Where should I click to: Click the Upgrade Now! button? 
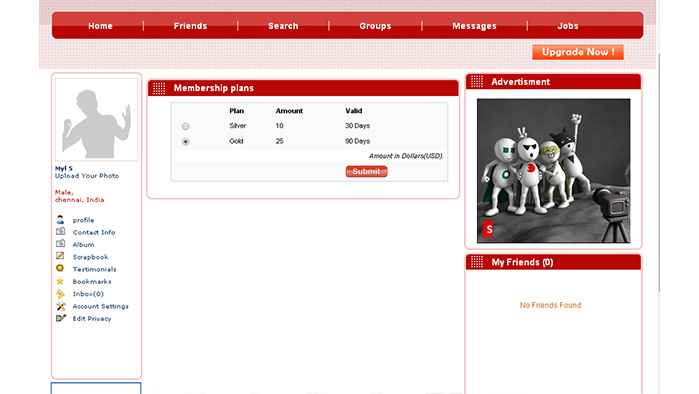[578, 52]
